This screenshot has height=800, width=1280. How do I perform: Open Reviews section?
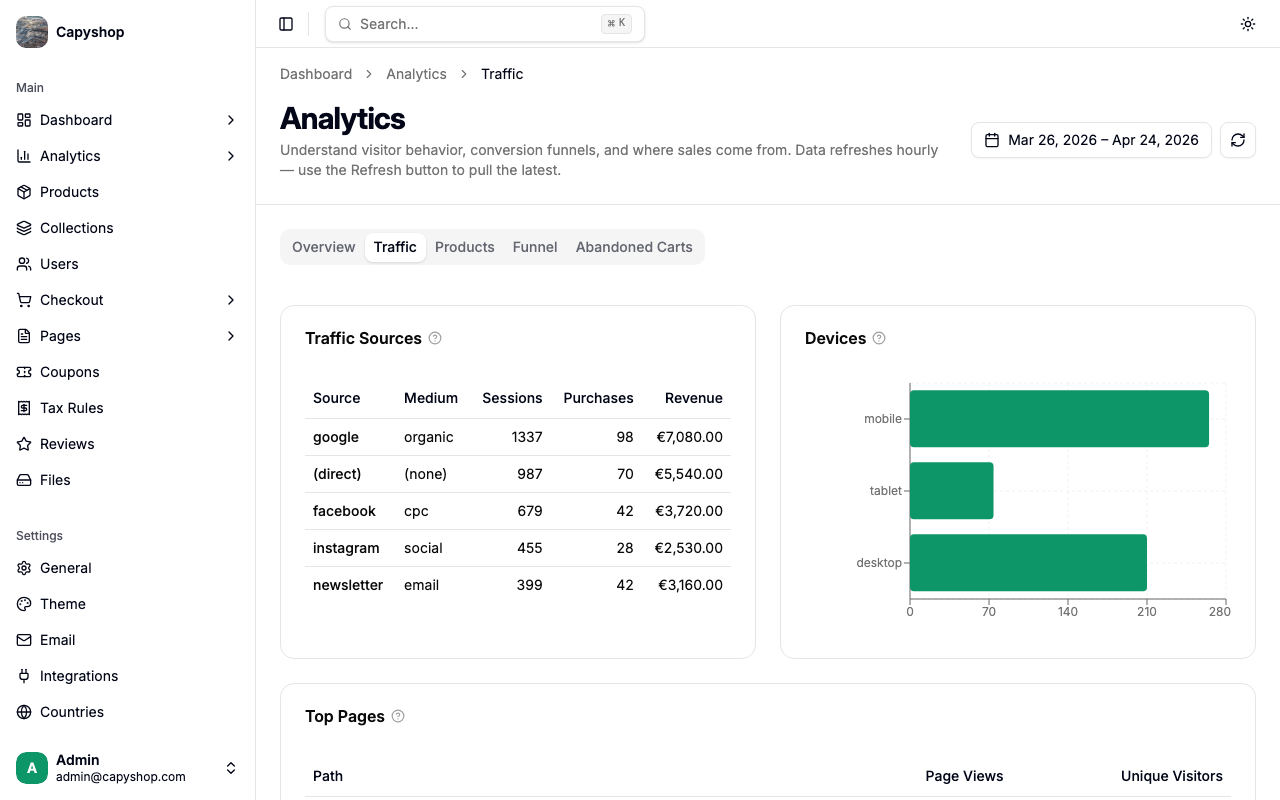pyautogui.click(x=128, y=444)
